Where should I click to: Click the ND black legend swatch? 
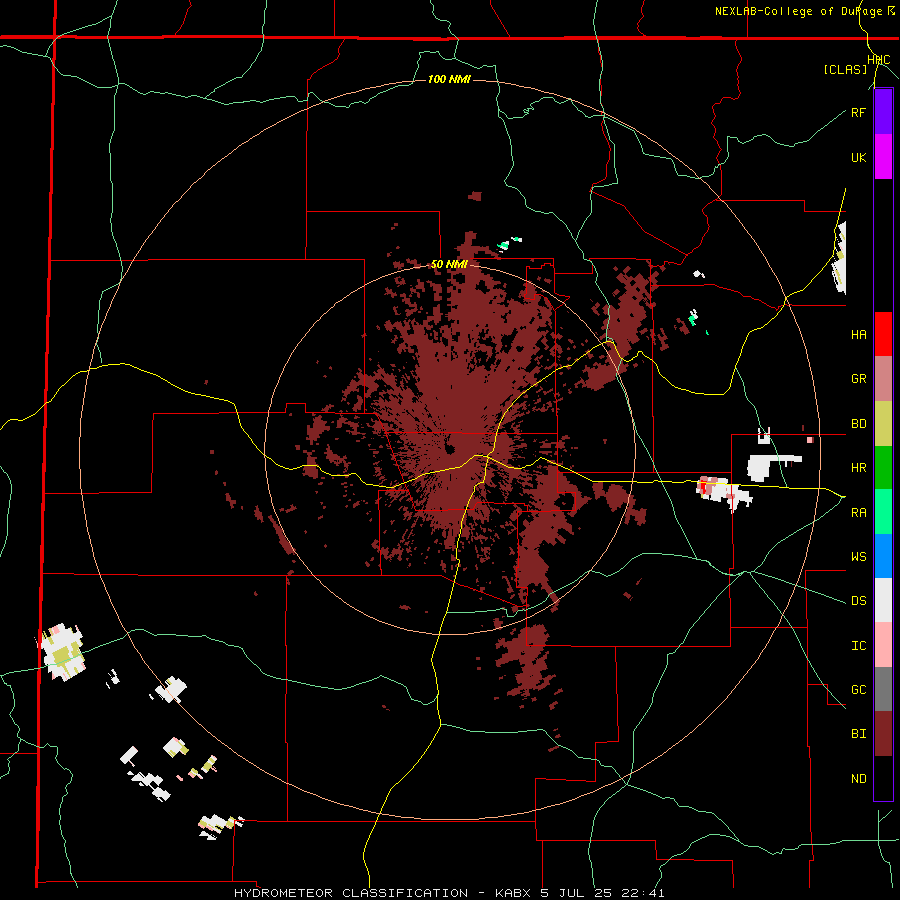tap(883, 778)
